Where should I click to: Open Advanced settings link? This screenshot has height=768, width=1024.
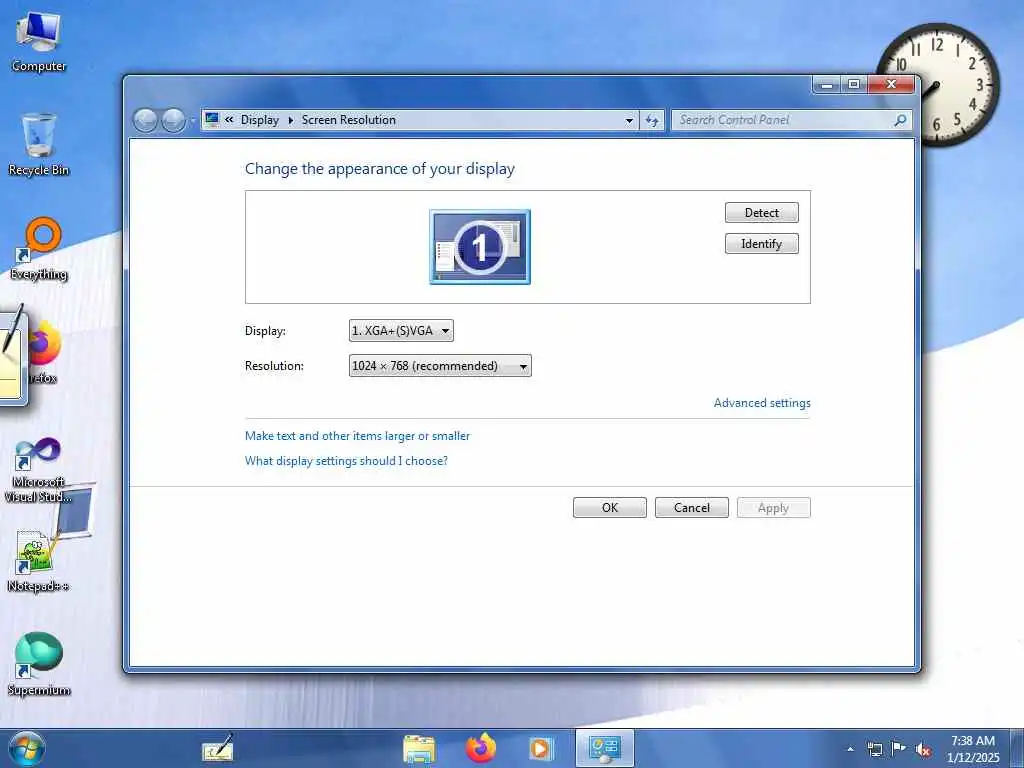click(762, 403)
